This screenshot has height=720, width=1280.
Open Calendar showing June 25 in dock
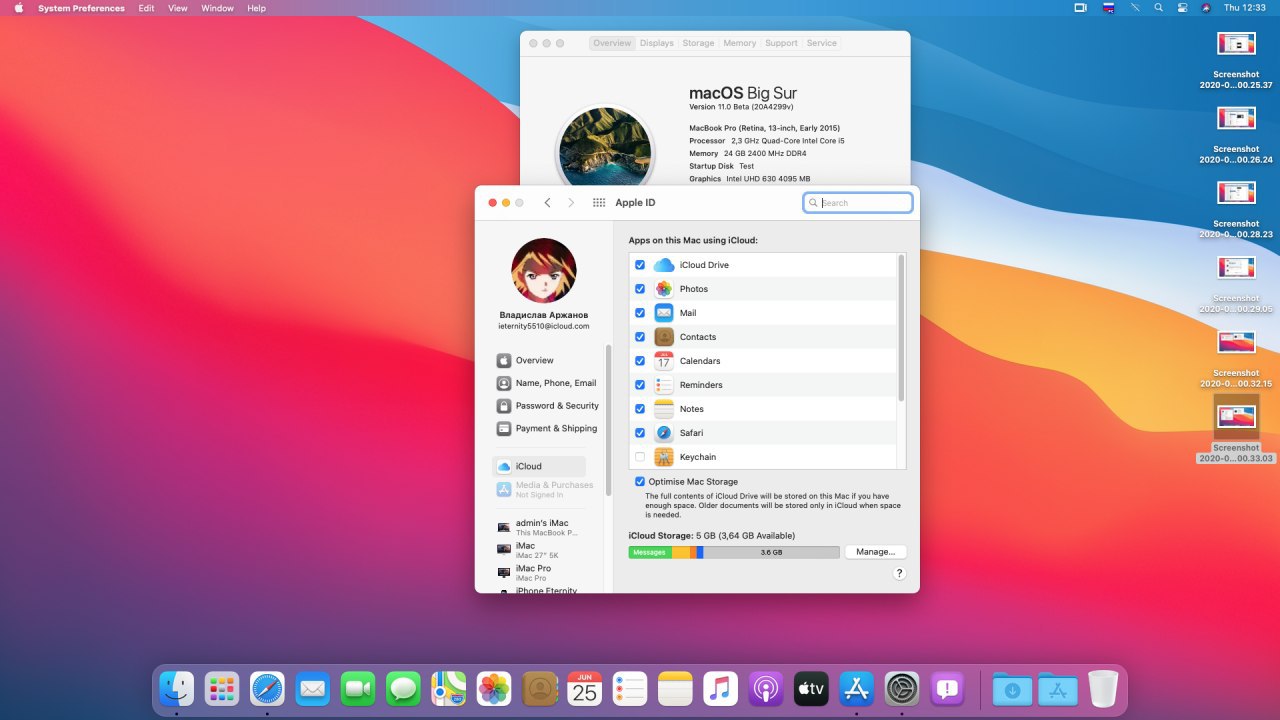point(585,688)
